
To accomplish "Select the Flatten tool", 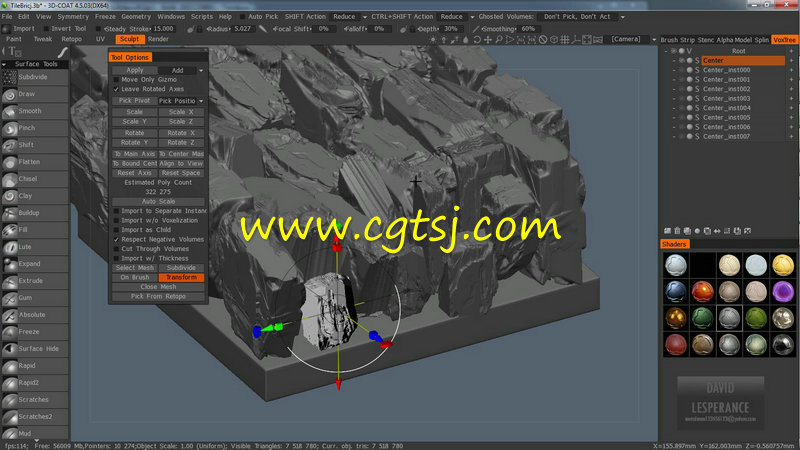I will point(35,162).
